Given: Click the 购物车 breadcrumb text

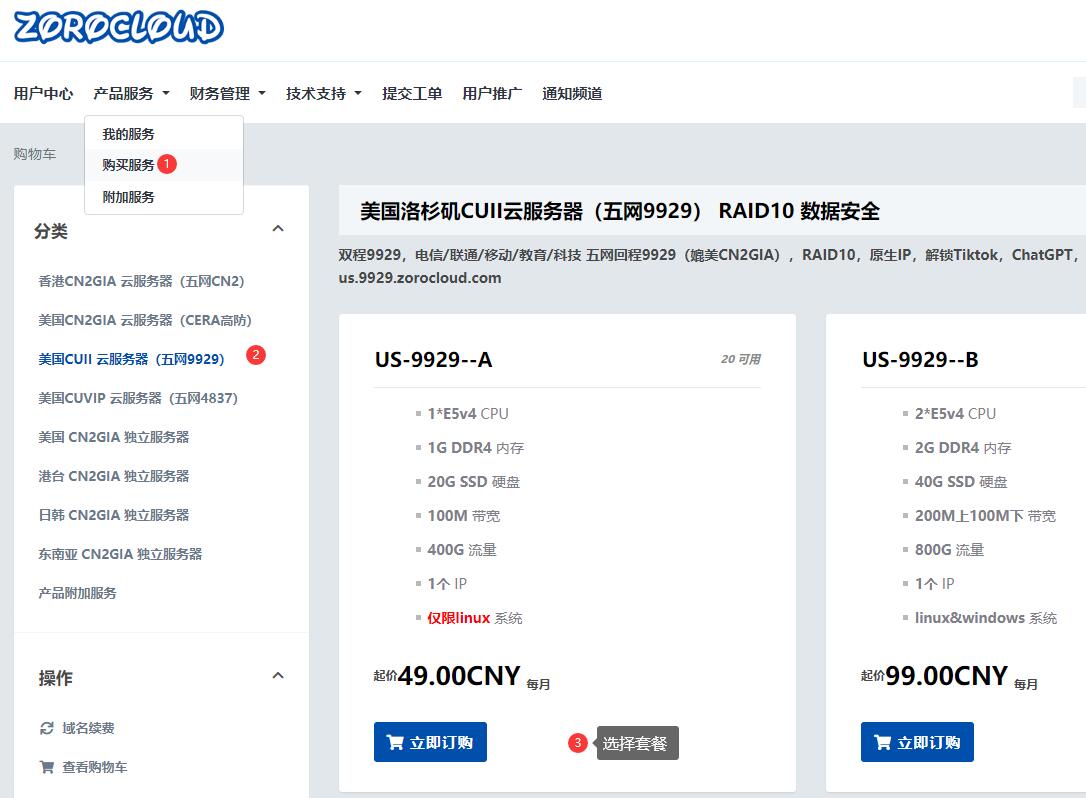Looking at the screenshot, I should (x=35, y=154).
